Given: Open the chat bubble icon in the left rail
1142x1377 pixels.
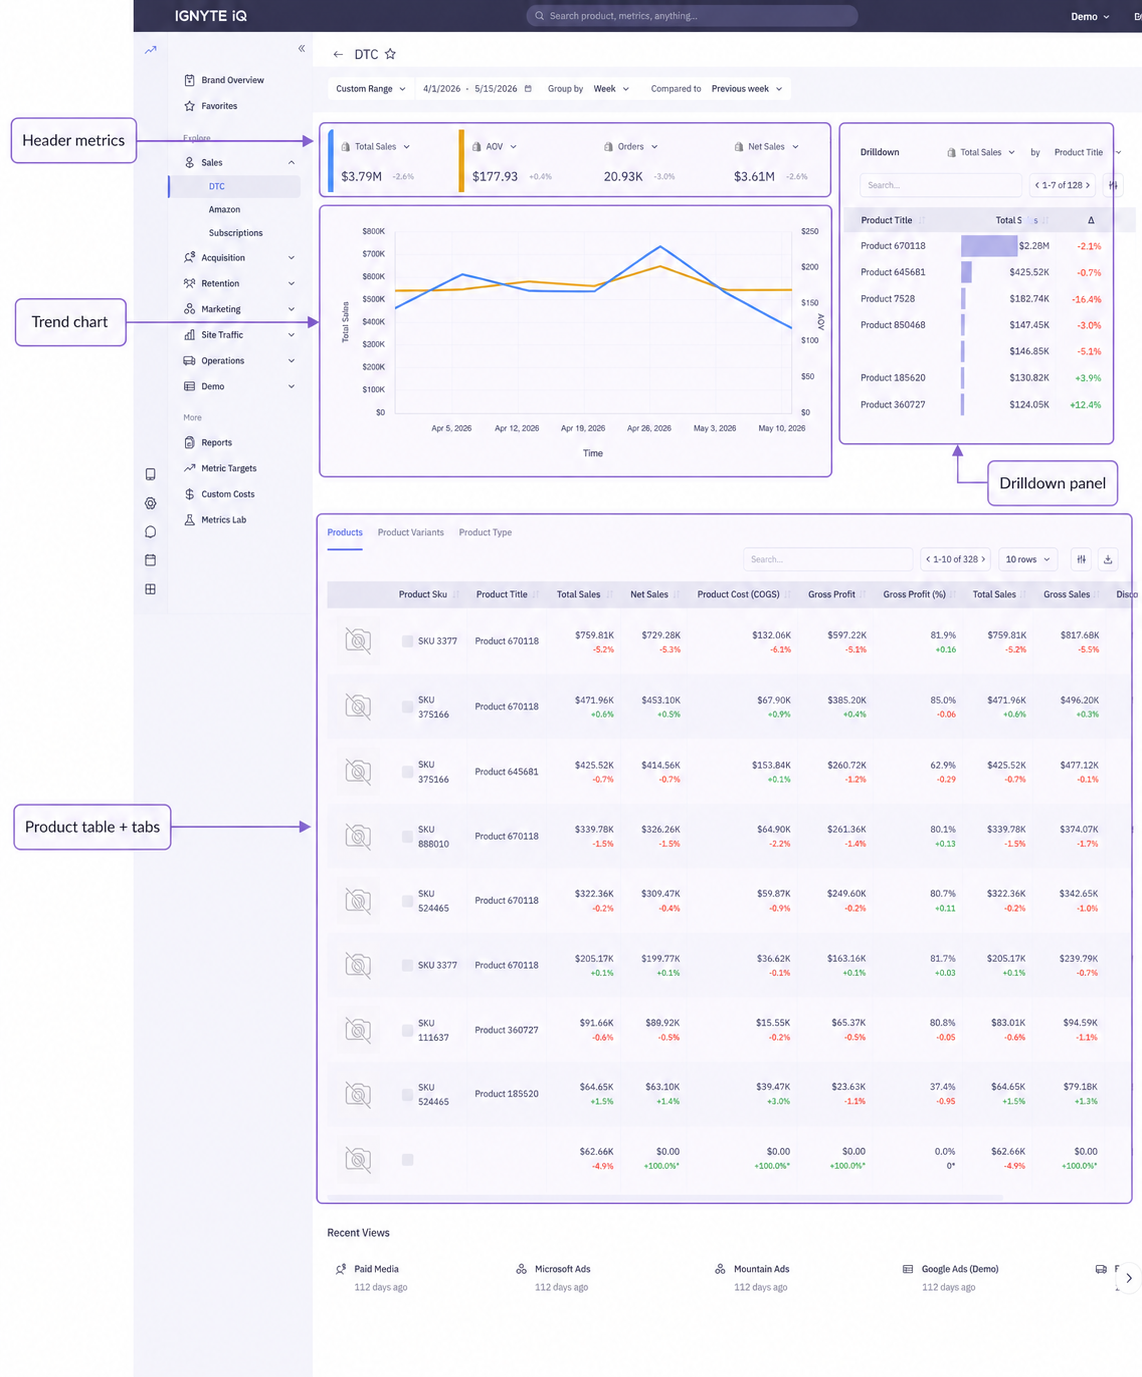Looking at the screenshot, I should [150, 532].
